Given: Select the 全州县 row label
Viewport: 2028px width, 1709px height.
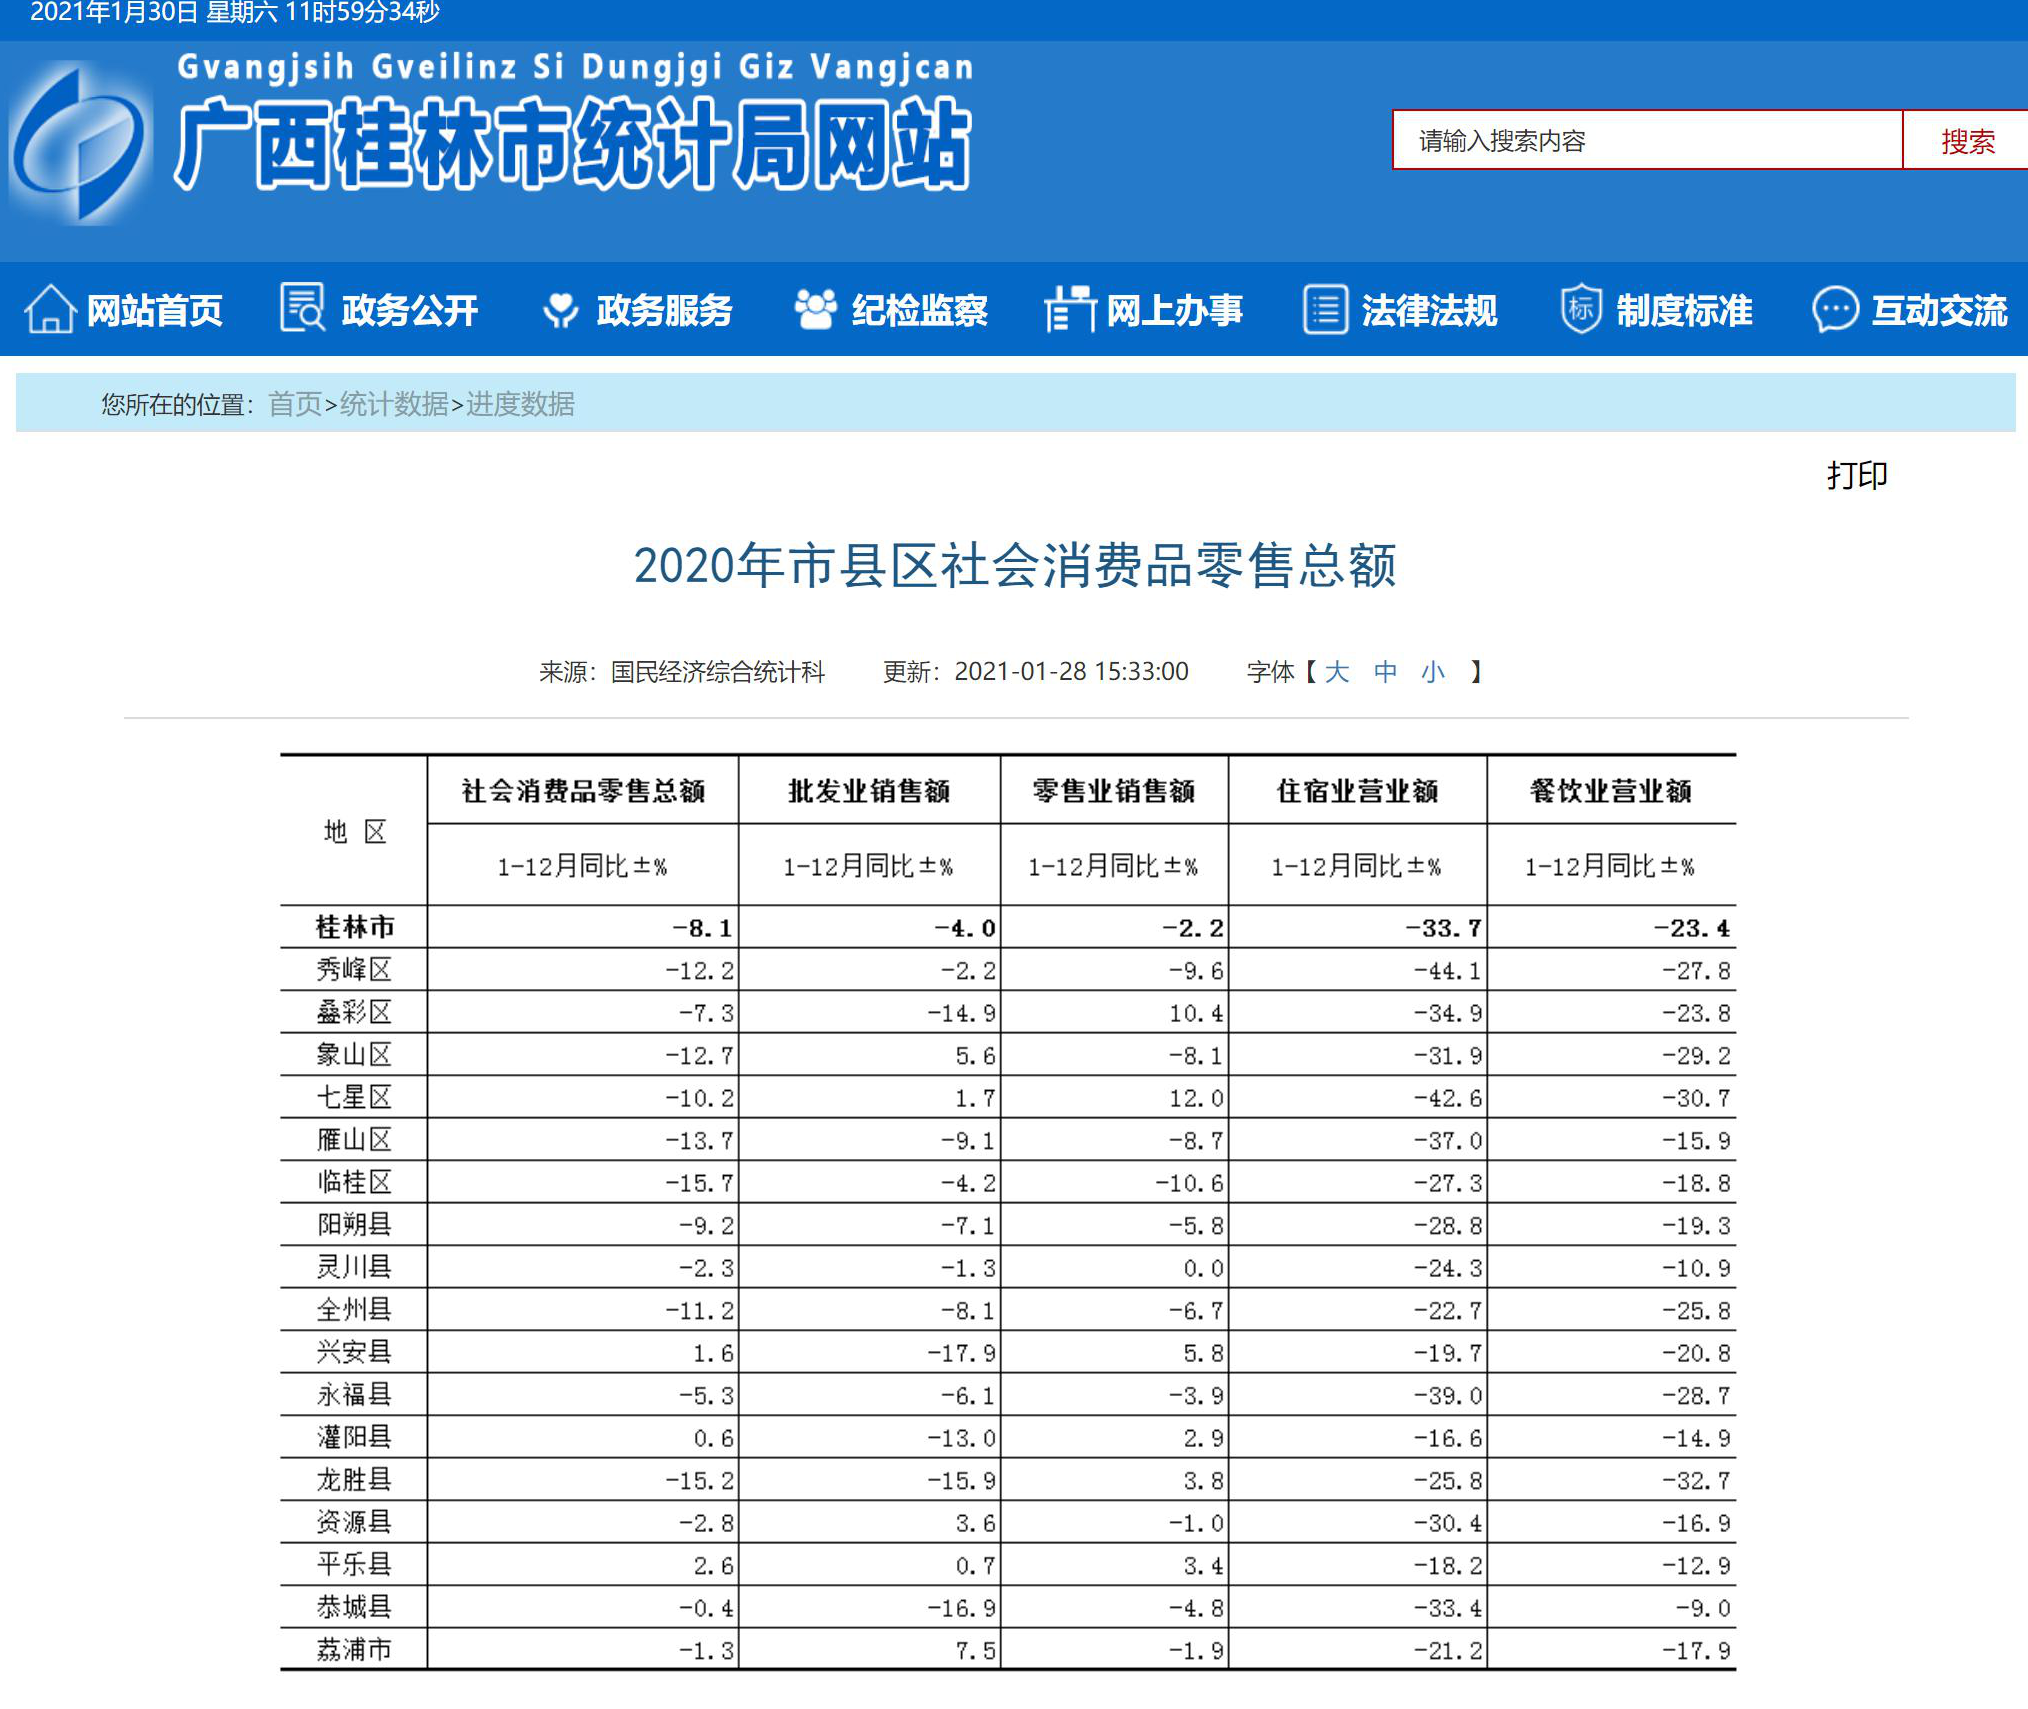Looking at the screenshot, I should coord(354,1309).
